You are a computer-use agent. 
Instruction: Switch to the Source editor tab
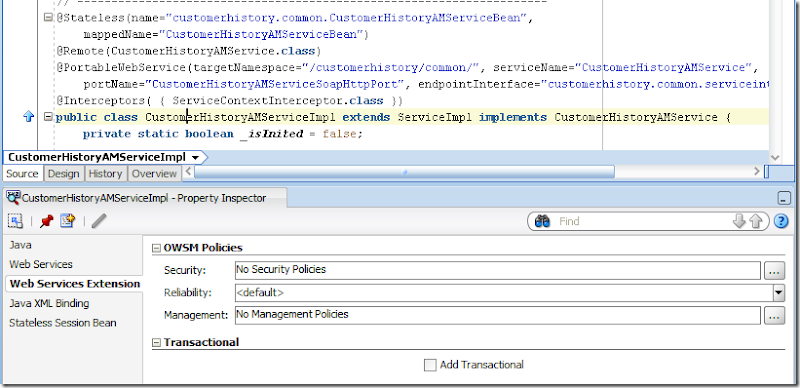[x=22, y=174]
